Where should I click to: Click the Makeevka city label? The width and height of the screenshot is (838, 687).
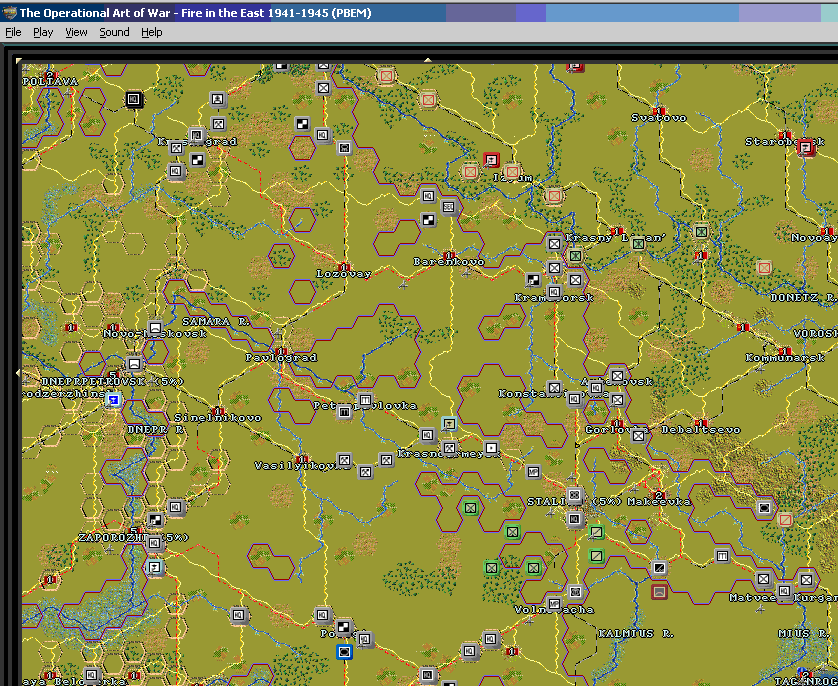pos(659,501)
